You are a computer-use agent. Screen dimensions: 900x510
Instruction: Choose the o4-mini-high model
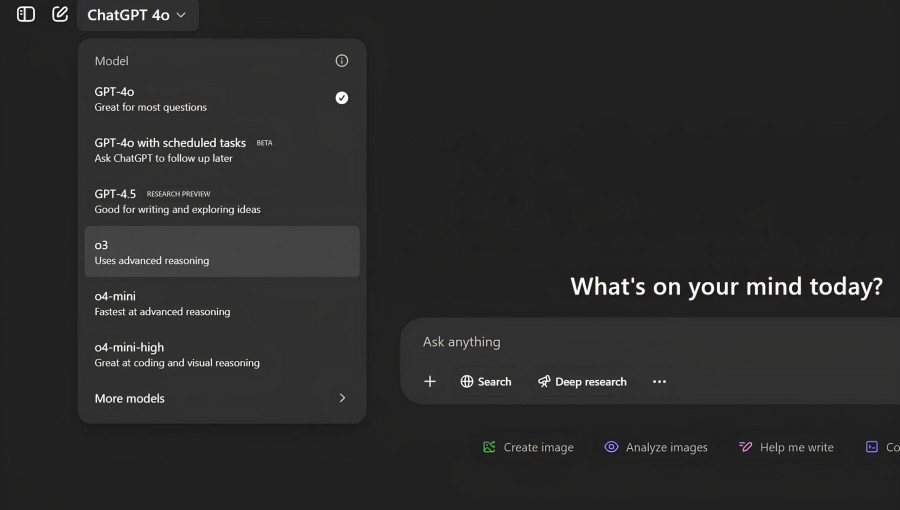pos(222,354)
